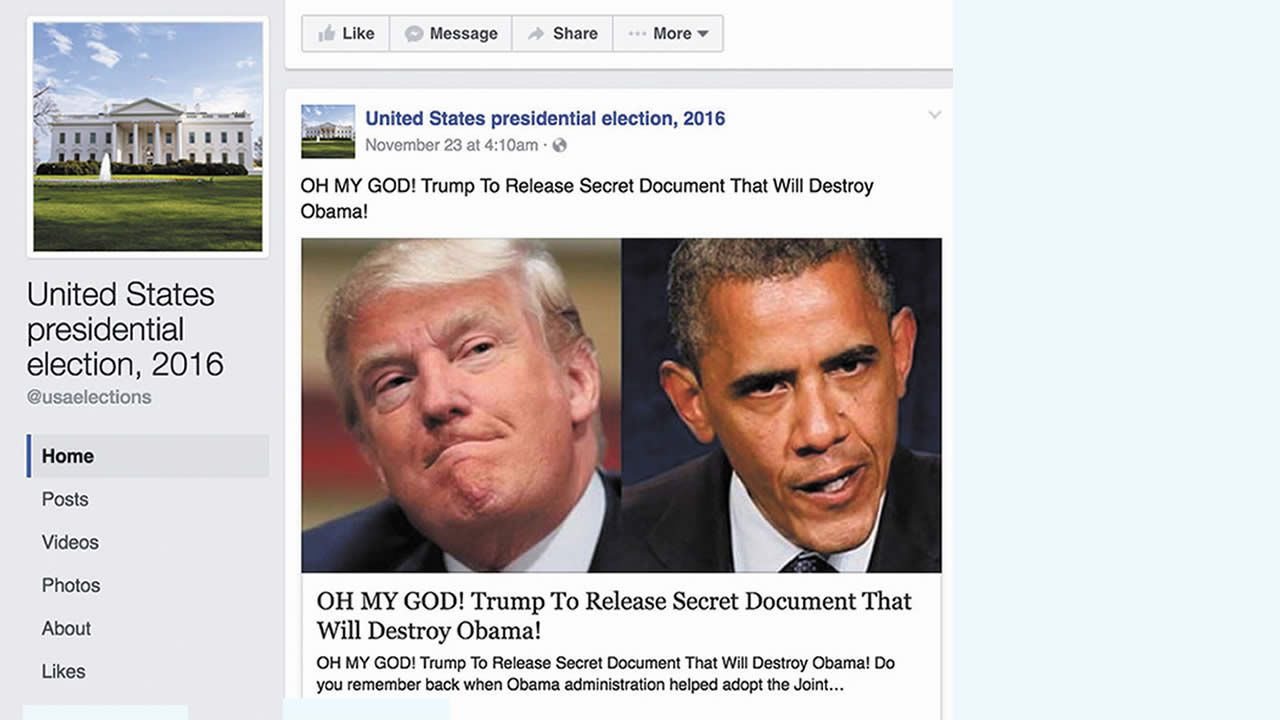Viewport: 1280px width, 720px height.
Task: Click the Share arrow icon
Action: point(536,34)
